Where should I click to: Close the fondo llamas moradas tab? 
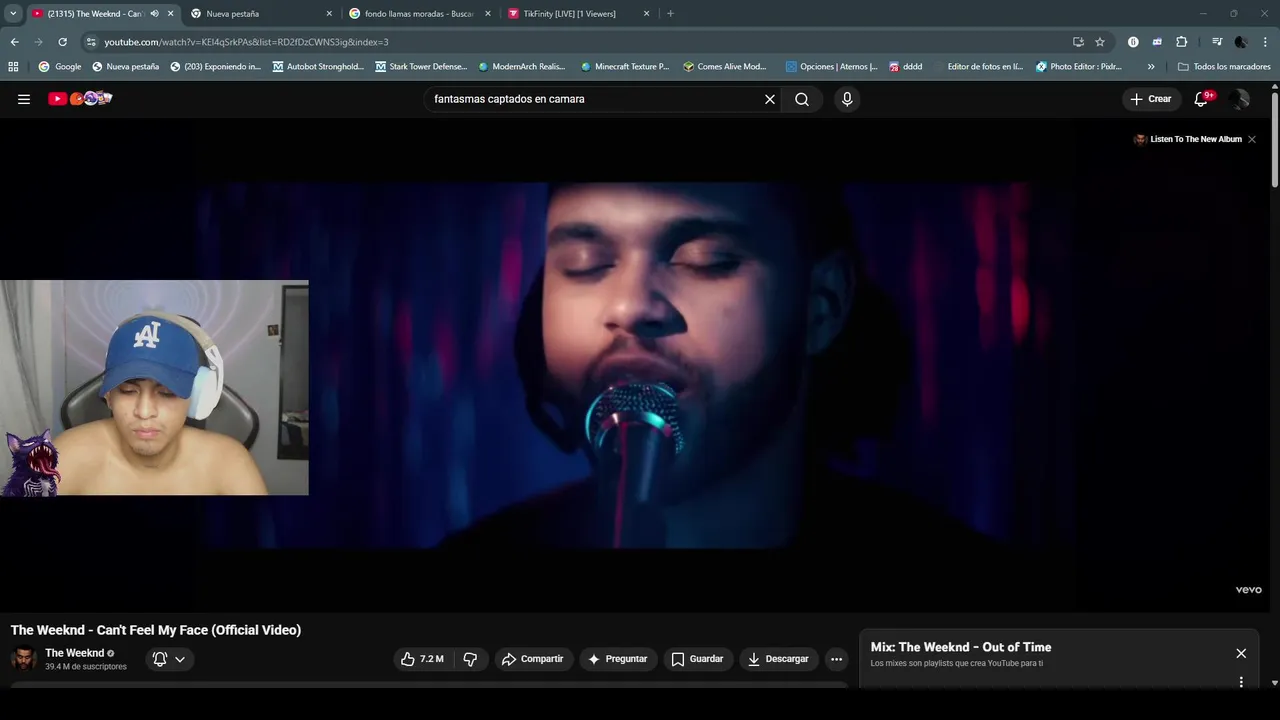point(488,14)
